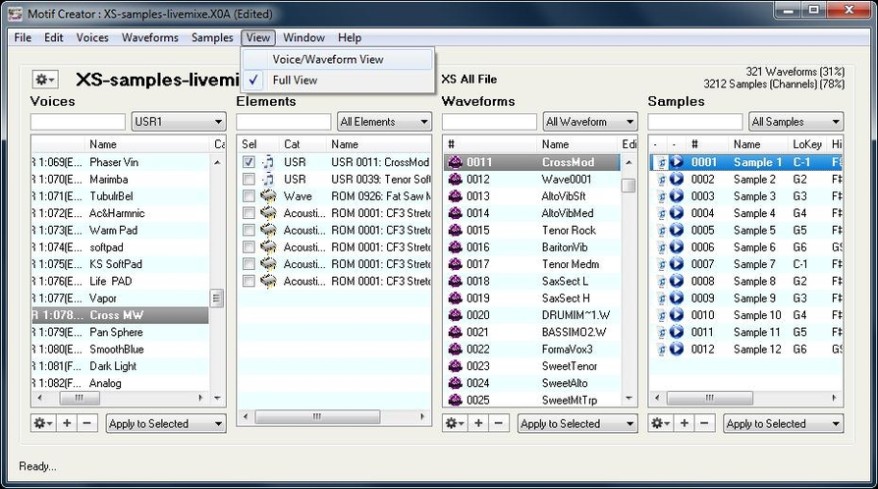878x489 pixels.
Task: Click the waveform icon for 0012 Wave0001
Action: [455, 179]
